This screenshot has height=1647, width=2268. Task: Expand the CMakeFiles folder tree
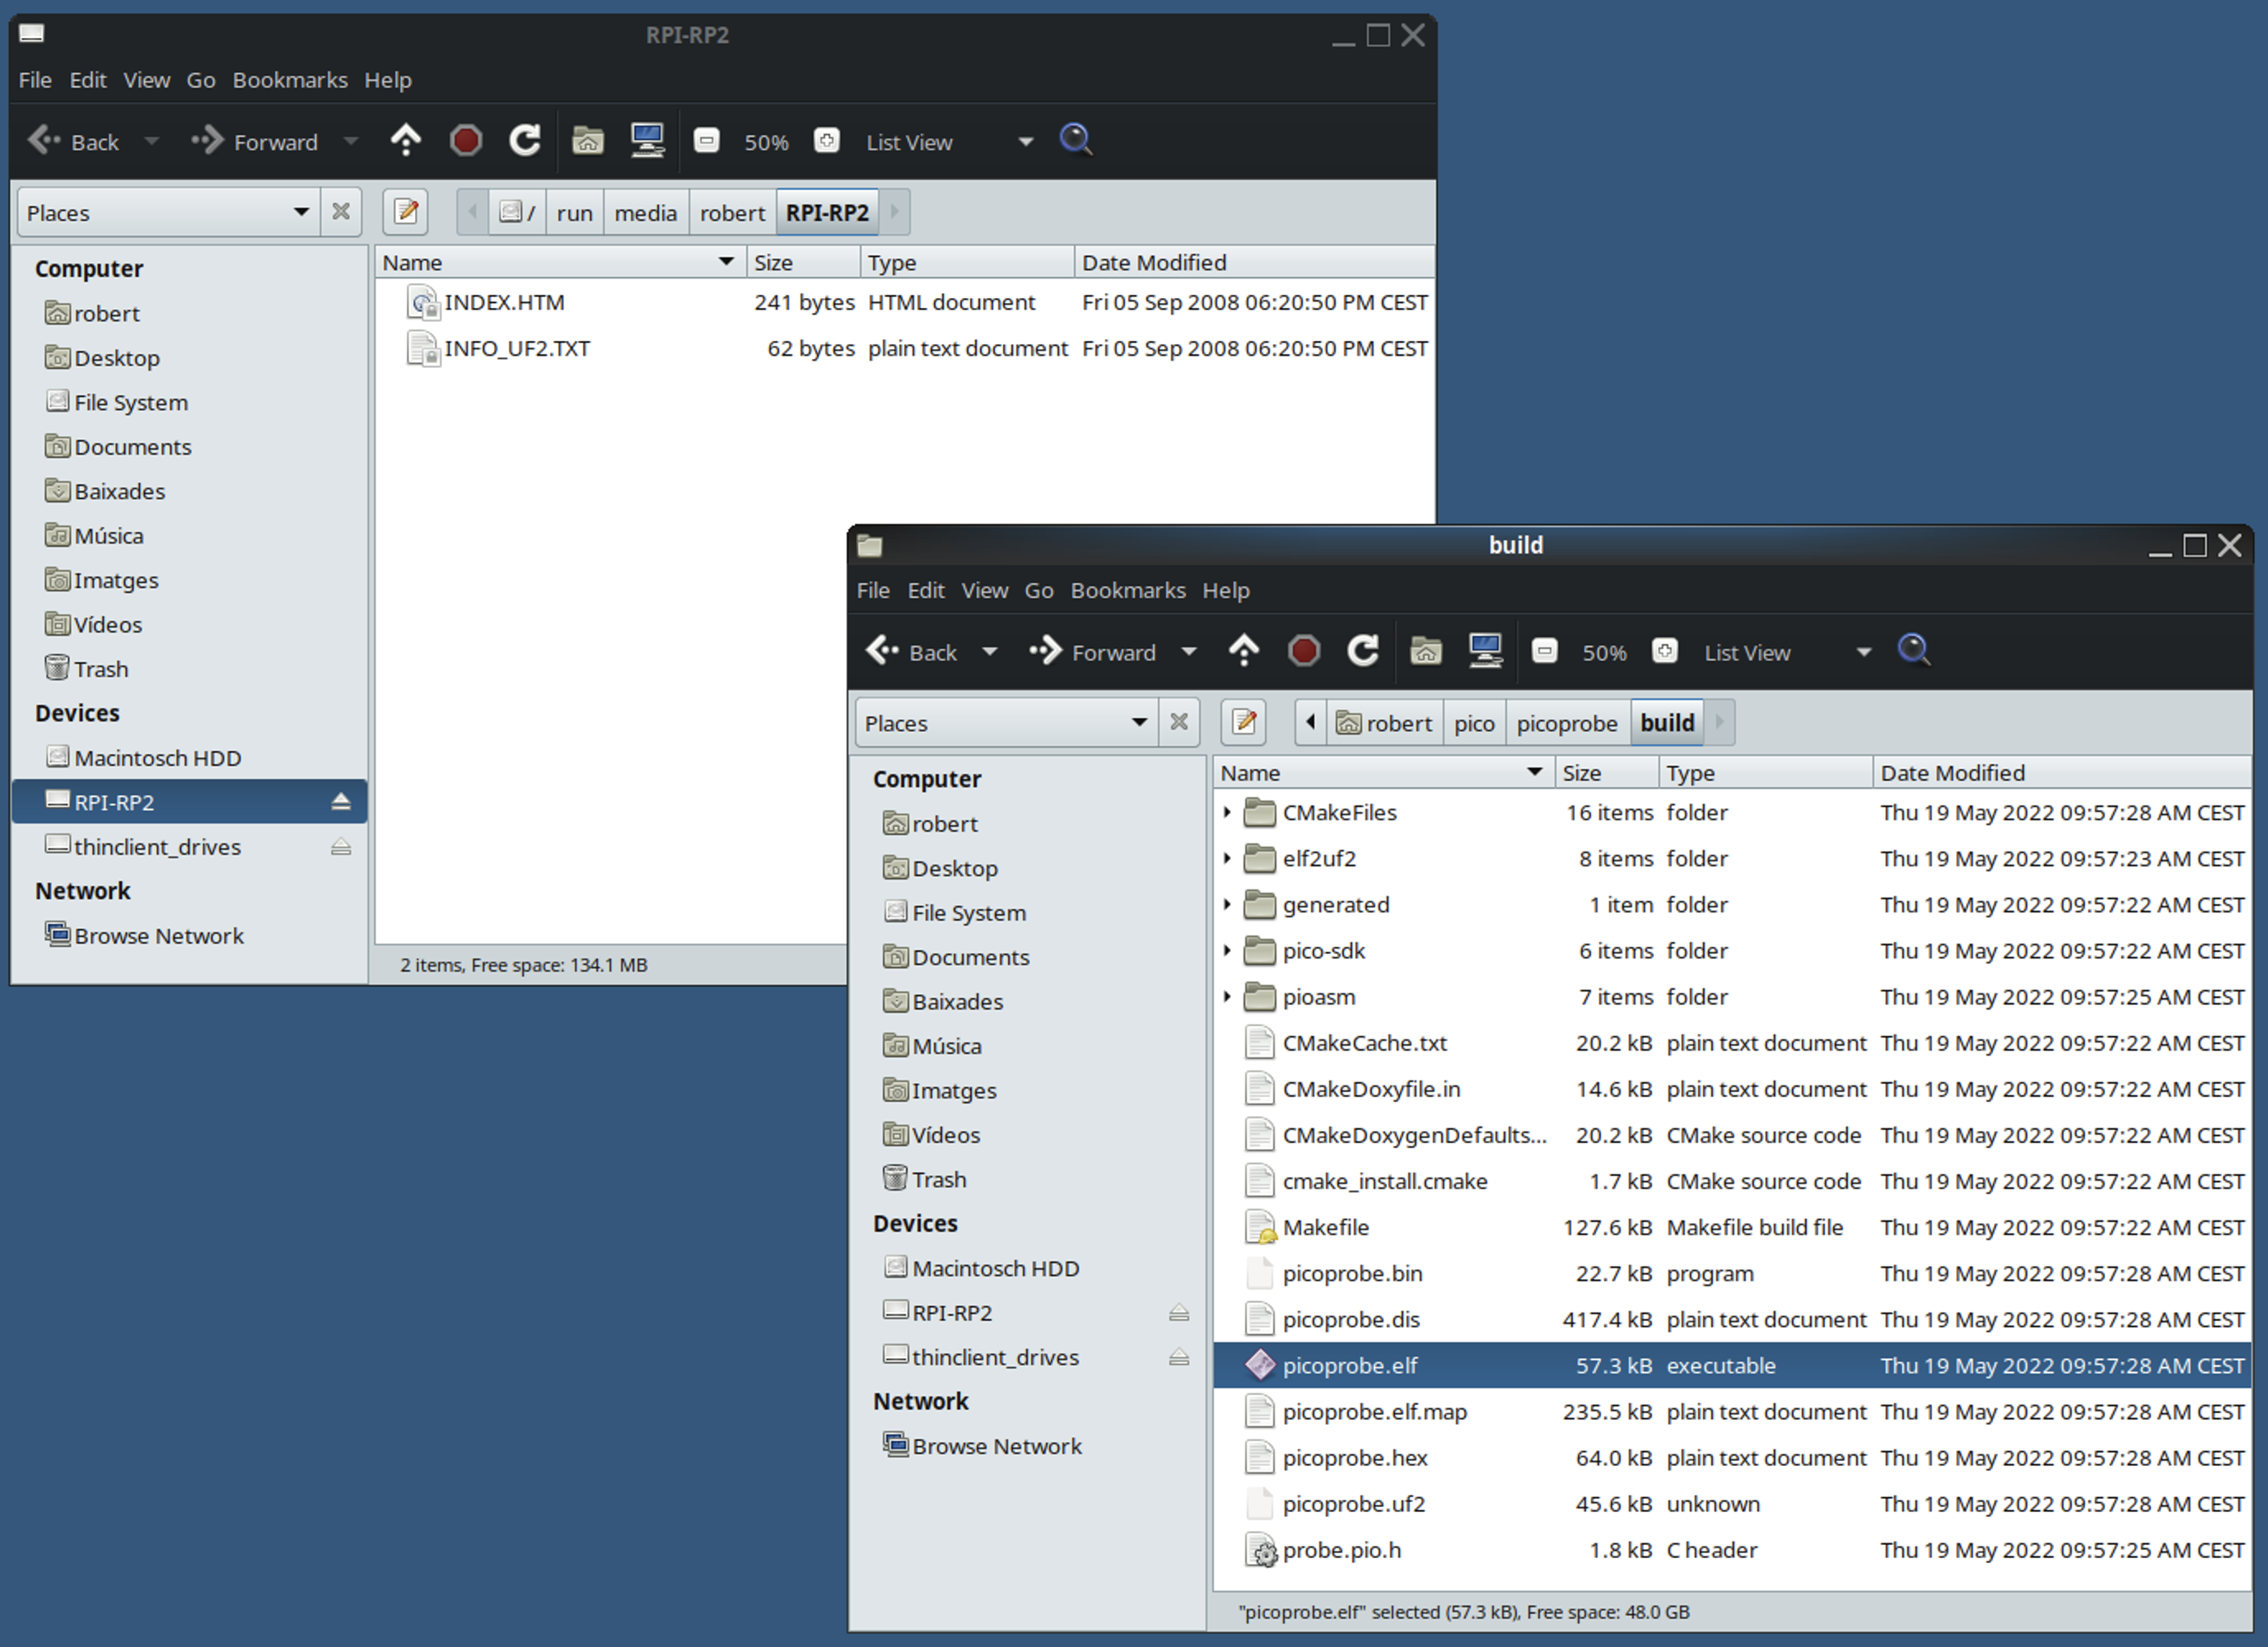click(x=1227, y=813)
